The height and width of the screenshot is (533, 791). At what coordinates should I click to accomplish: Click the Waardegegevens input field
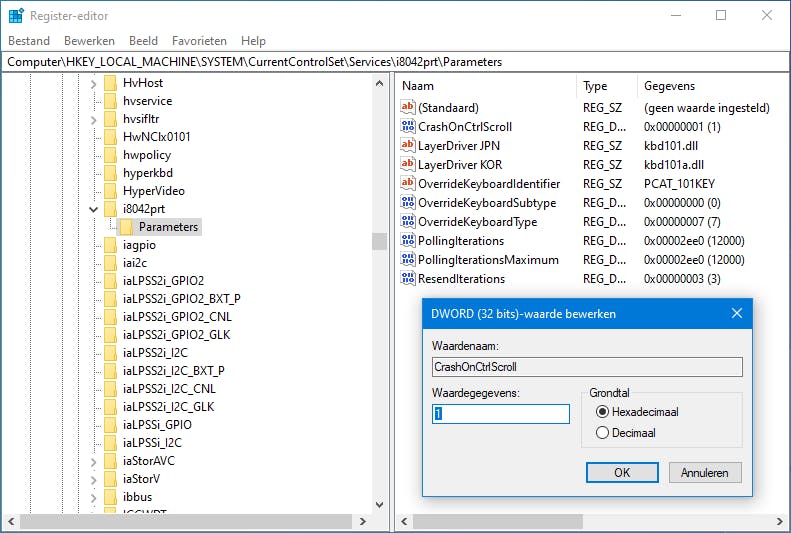point(500,413)
